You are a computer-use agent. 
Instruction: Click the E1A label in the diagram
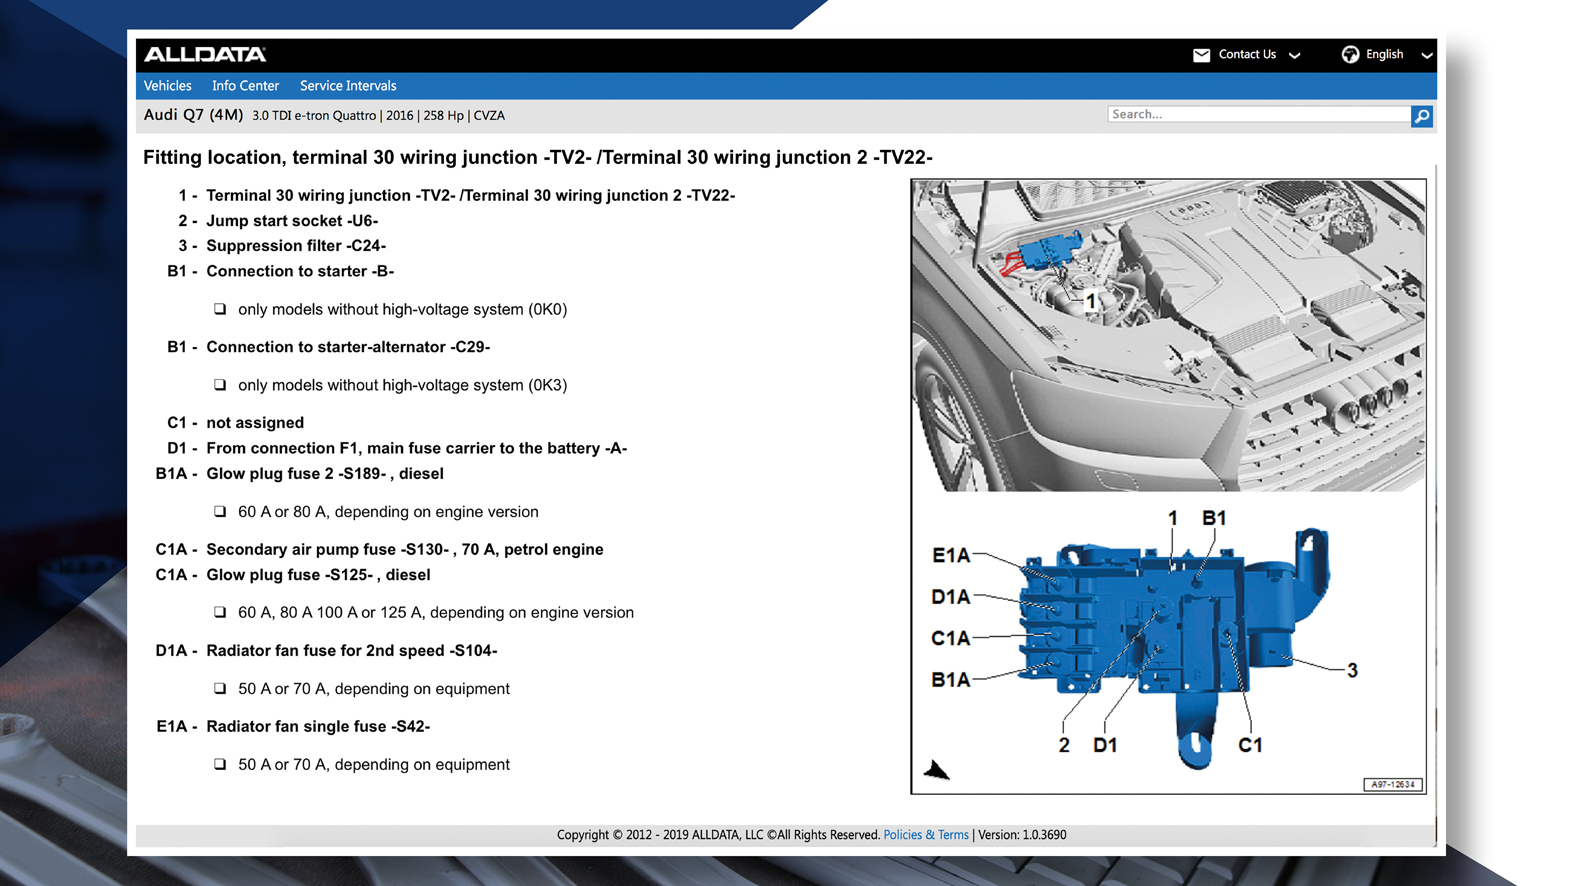pos(951,555)
